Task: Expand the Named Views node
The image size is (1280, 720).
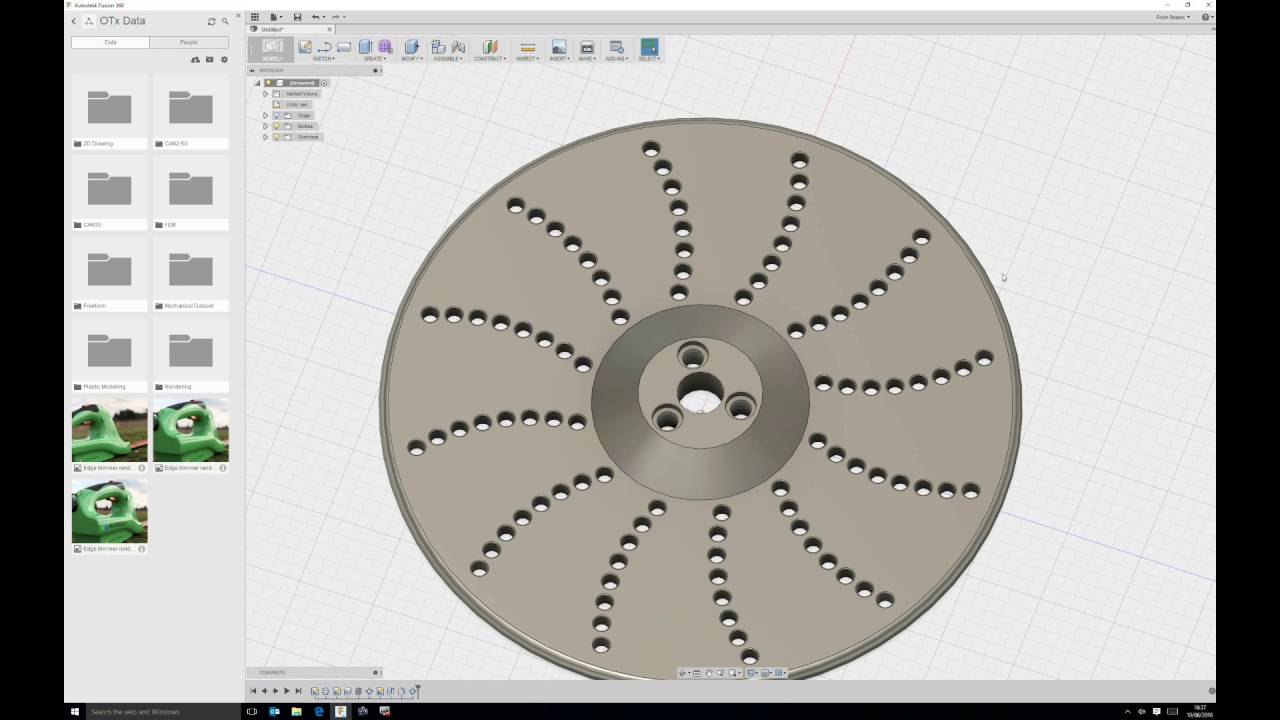Action: (266, 94)
